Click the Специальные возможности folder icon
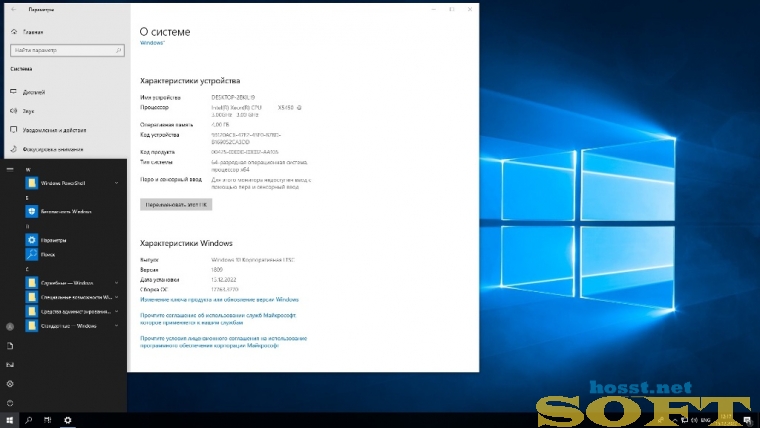 32,297
